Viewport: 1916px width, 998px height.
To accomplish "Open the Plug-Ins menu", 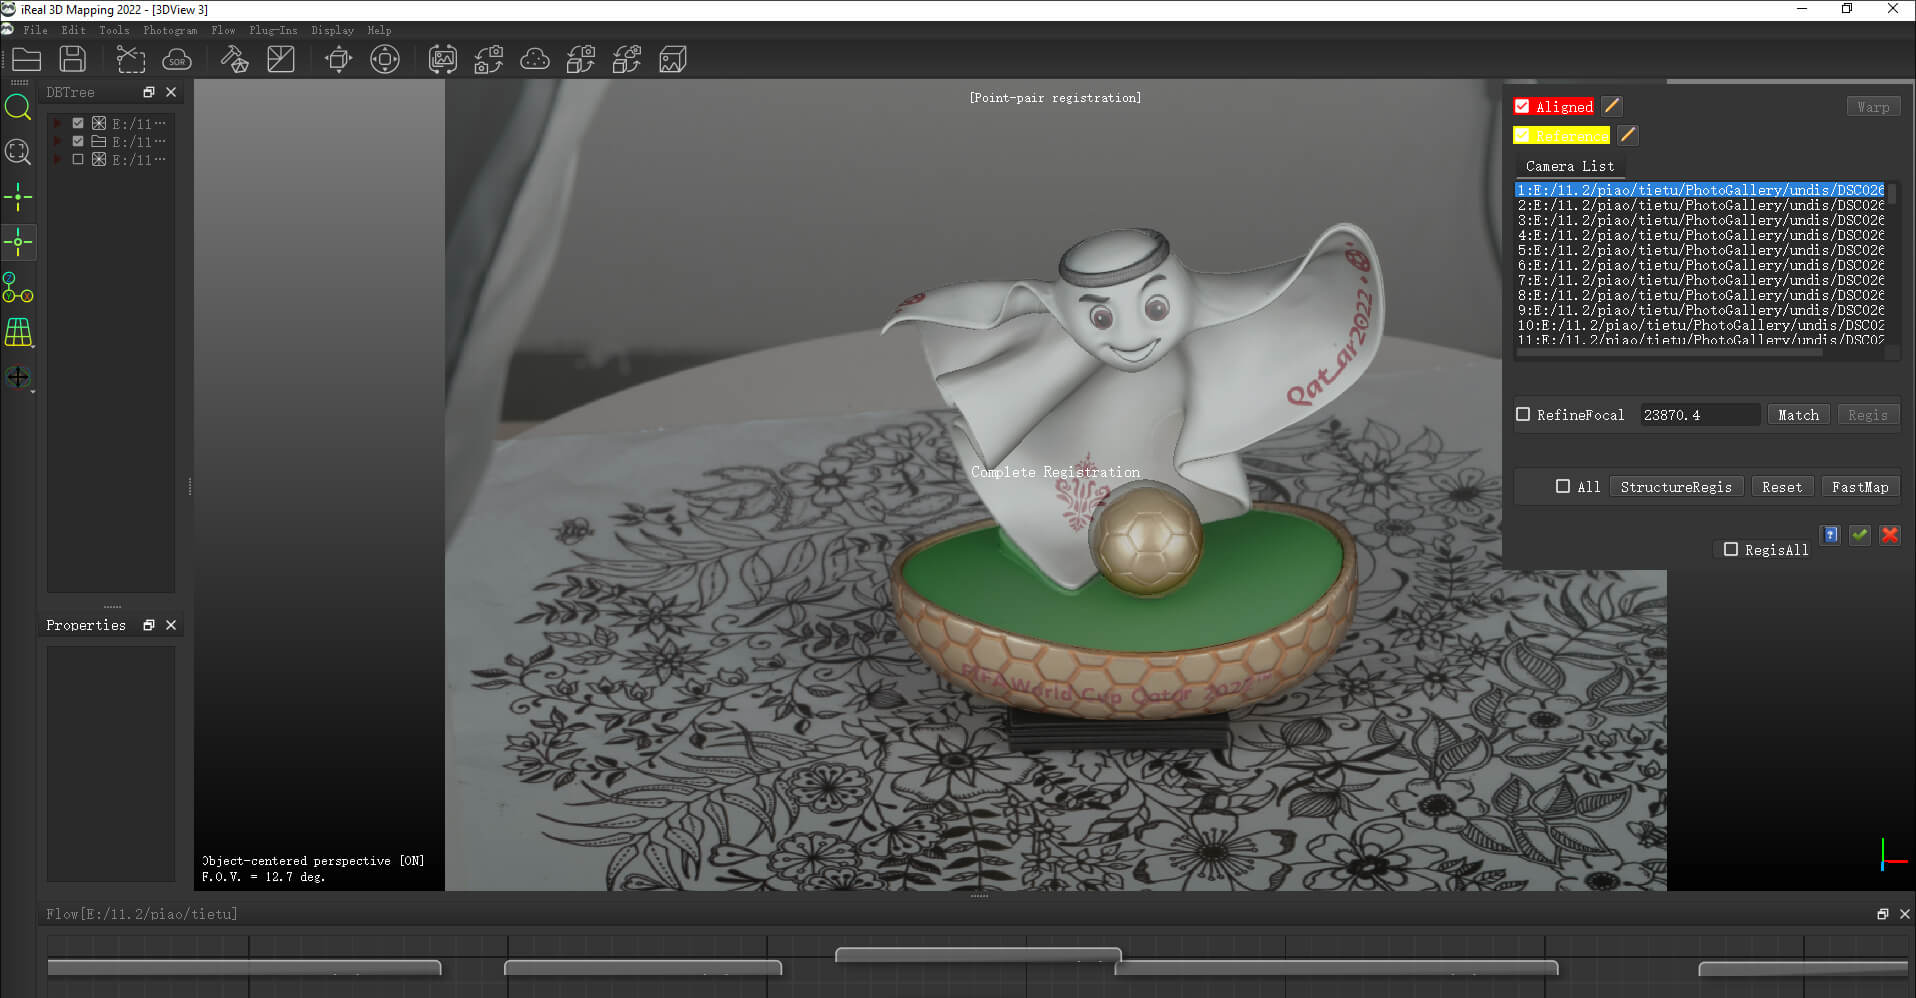I will click(x=273, y=30).
